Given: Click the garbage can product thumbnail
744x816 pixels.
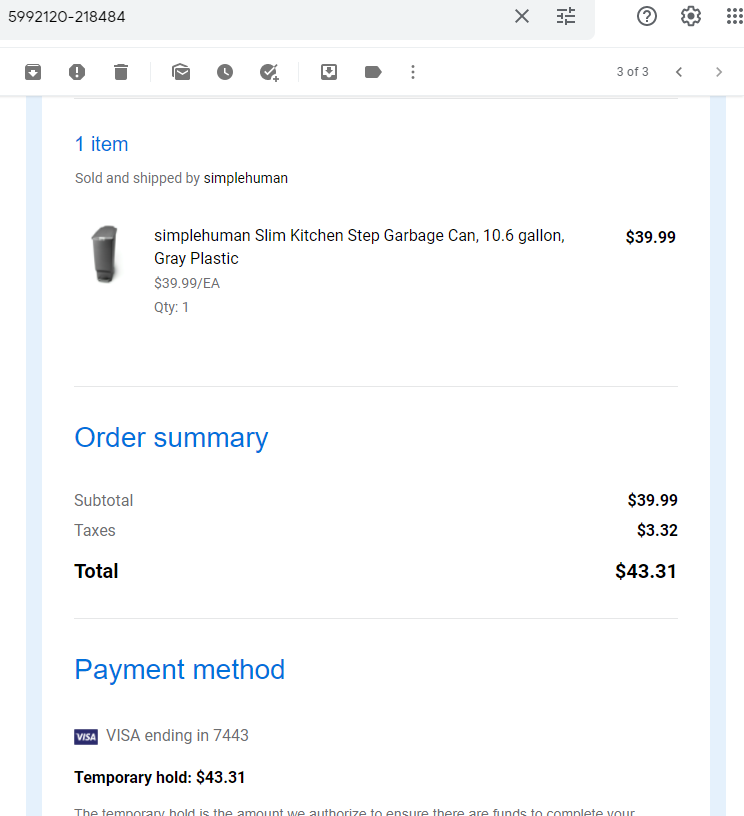Looking at the screenshot, I should click(105, 254).
